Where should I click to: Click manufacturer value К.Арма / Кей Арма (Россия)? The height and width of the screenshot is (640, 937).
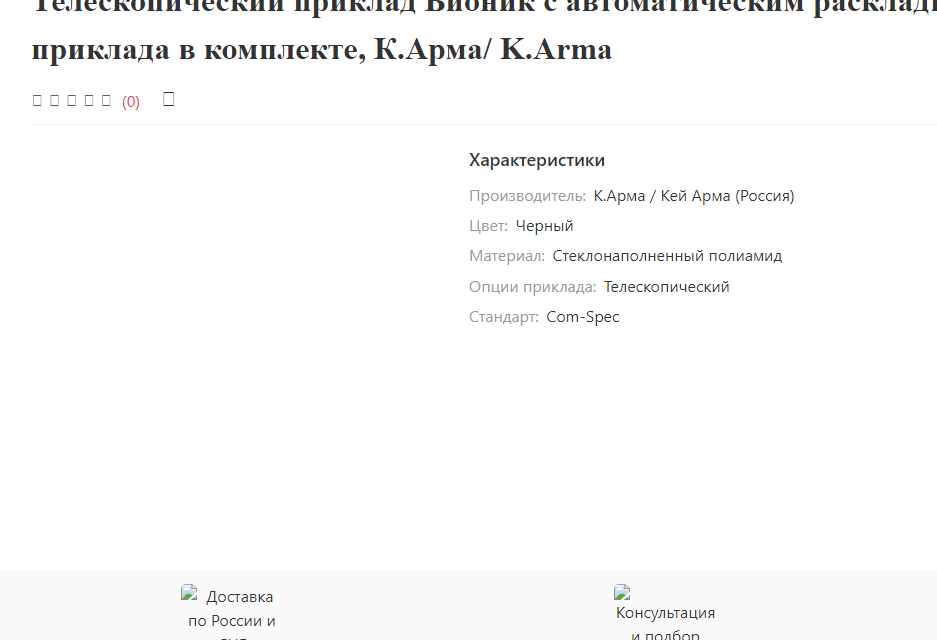694,196
